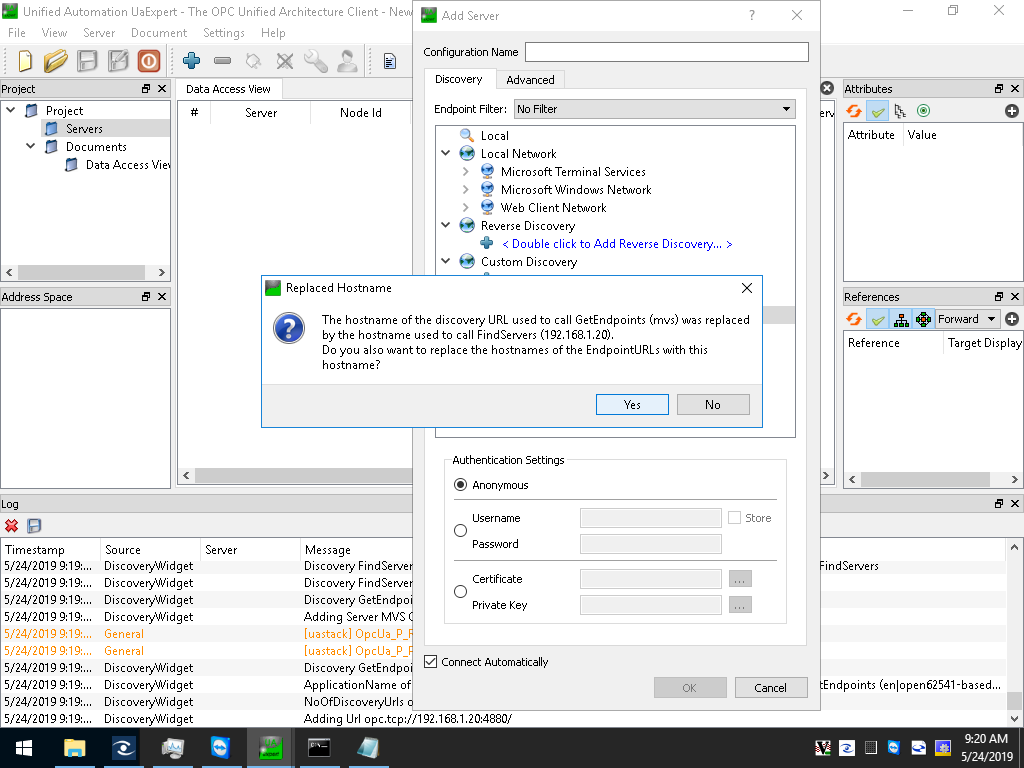Expand Microsoft Windows Network
The image size is (1024, 768).
pyautogui.click(x=465, y=189)
